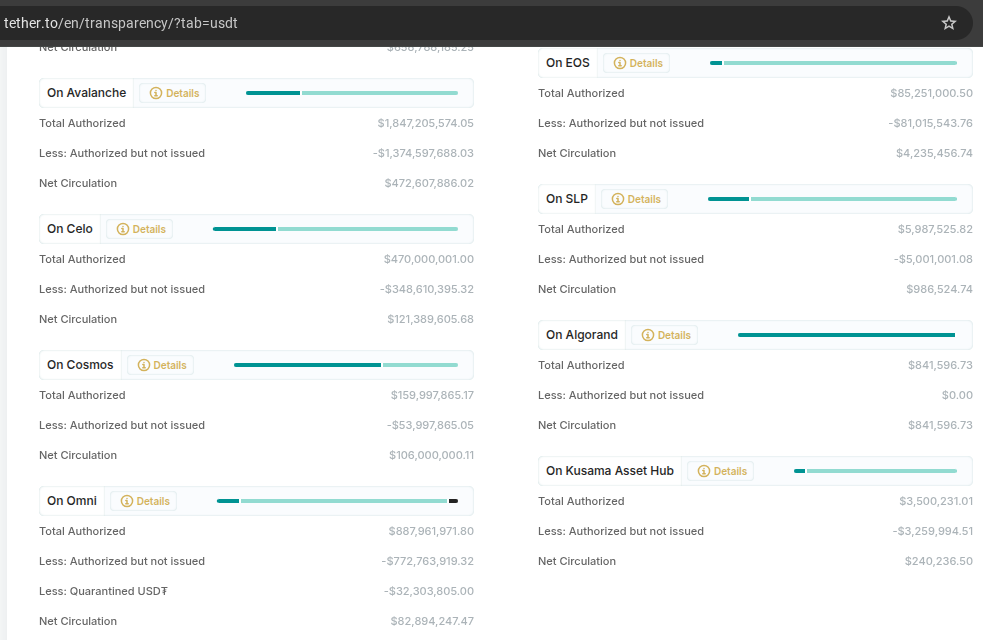
Task: Click the tether.to address bar URL
Action: tap(120, 23)
